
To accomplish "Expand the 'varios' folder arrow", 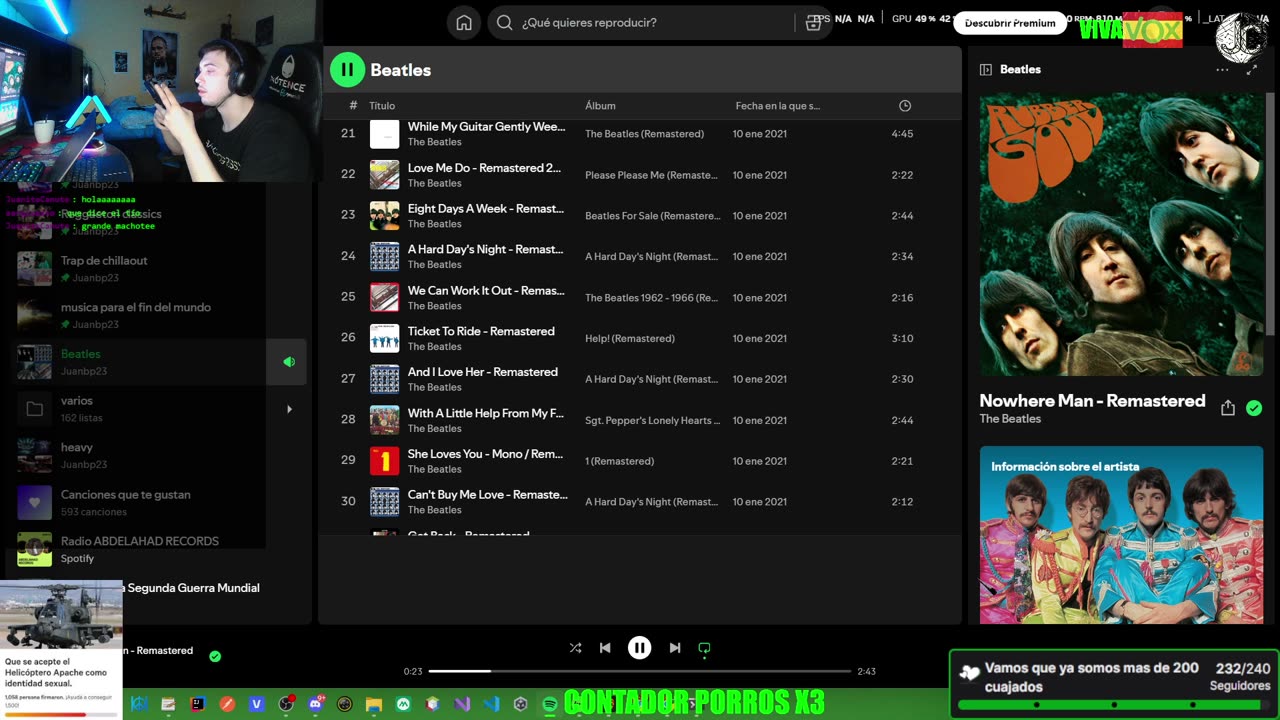I will click(289, 409).
